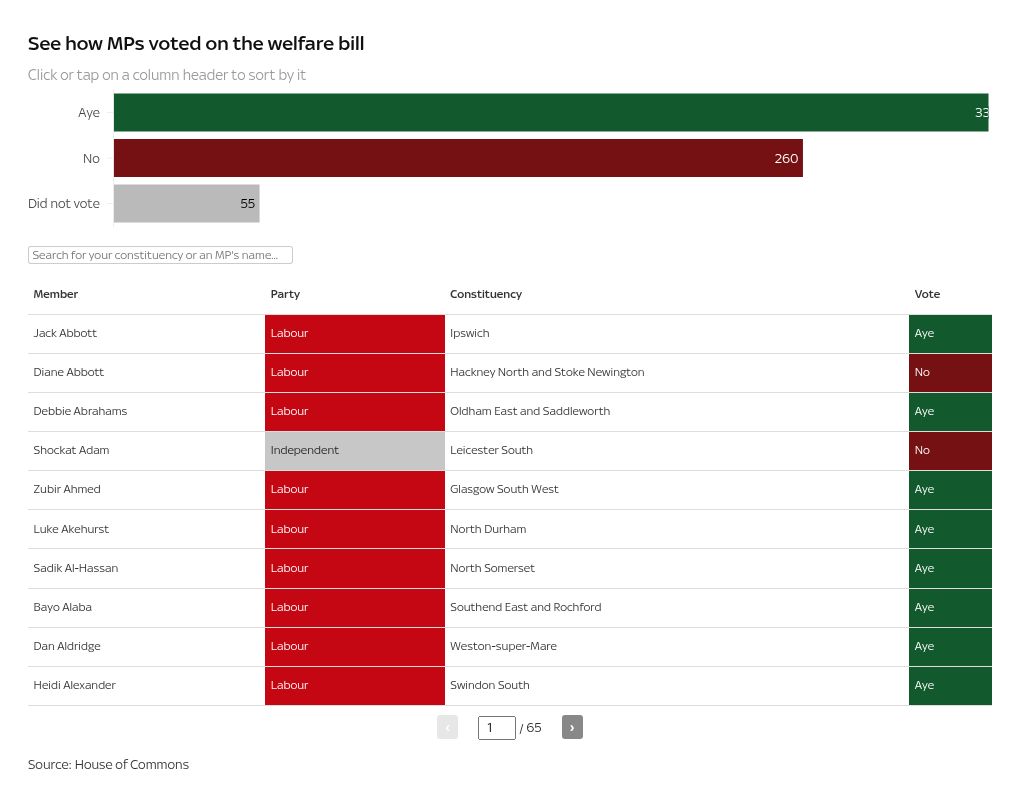This screenshot has height=800, width=1020.
Task: Click the green Aye bar in chart
Action: pyautogui.click(x=550, y=112)
